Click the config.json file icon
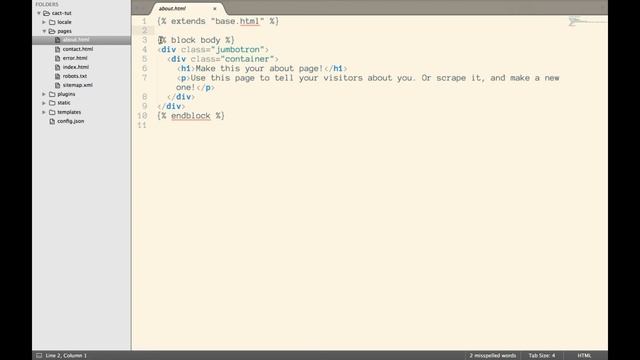Image resolution: width=640 pixels, height=360 pixels. click(52, 121)
